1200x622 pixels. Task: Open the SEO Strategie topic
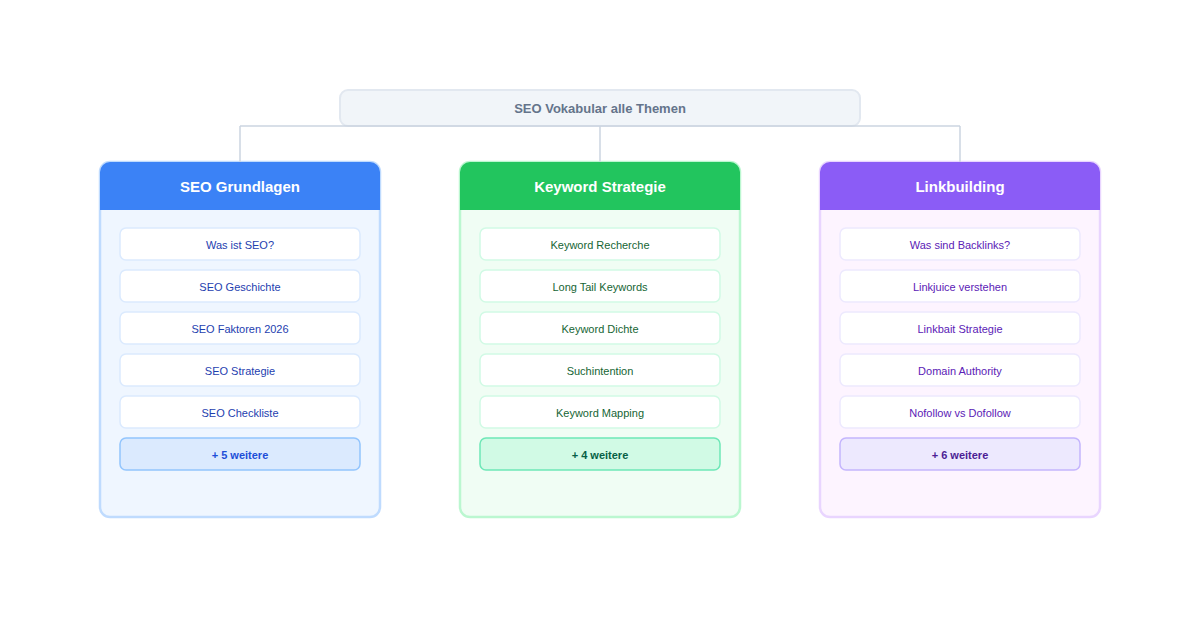click(x=240, y=371)
